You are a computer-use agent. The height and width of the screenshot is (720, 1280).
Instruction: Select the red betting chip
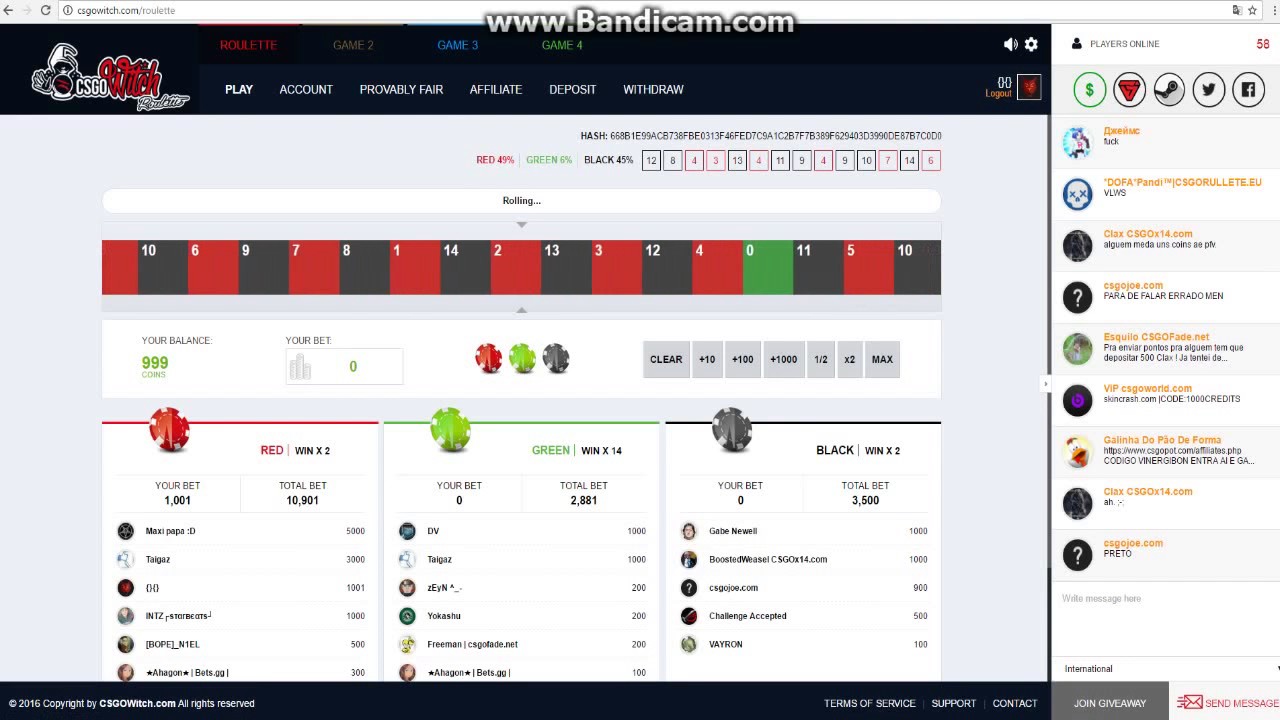pyautogui.click(x=489, y=358)
